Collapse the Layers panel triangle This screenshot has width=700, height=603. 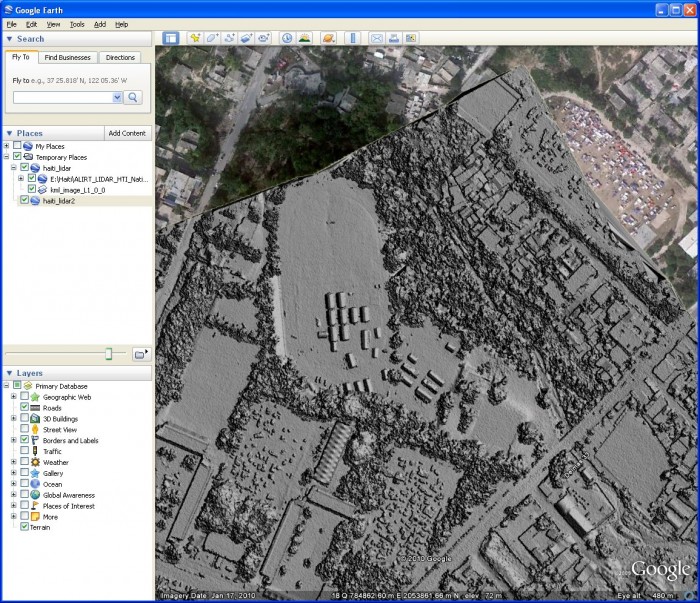point(9,373)
